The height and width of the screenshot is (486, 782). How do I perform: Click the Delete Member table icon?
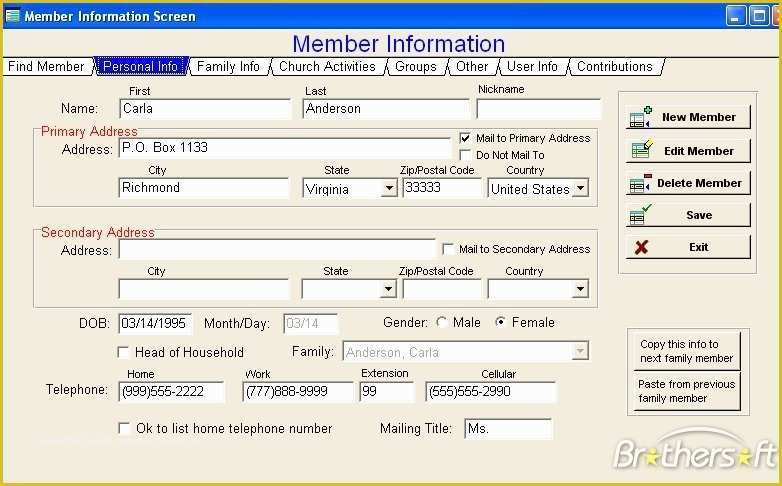(640, 183)
